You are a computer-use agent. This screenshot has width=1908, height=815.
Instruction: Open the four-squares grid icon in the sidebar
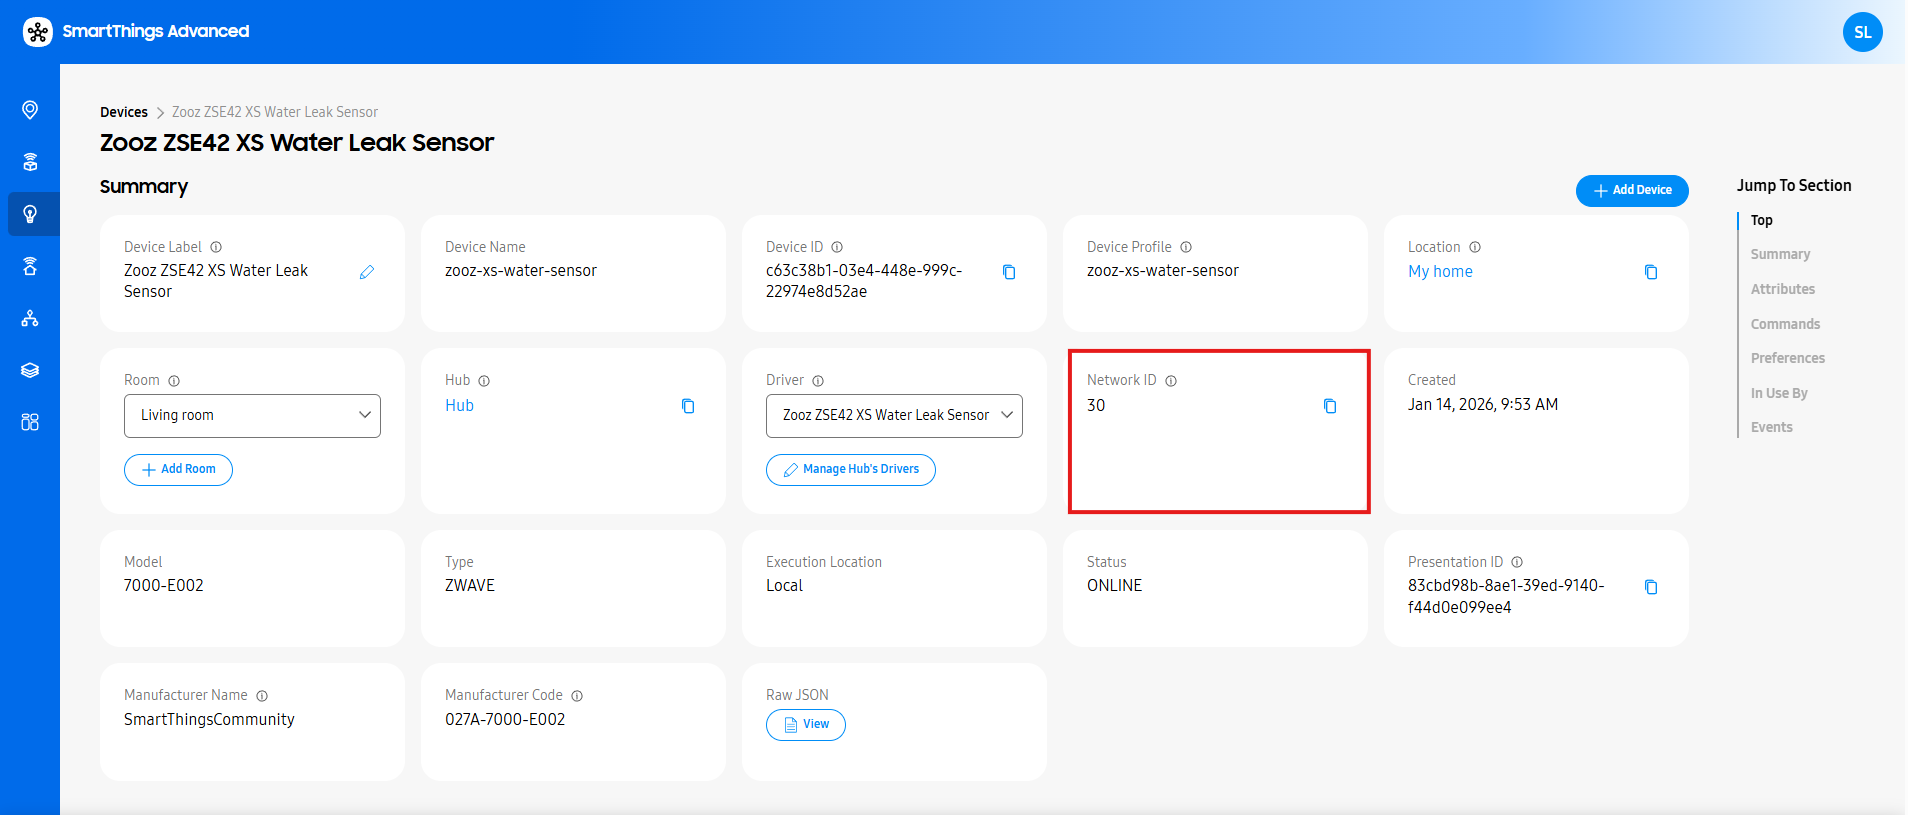30,422
